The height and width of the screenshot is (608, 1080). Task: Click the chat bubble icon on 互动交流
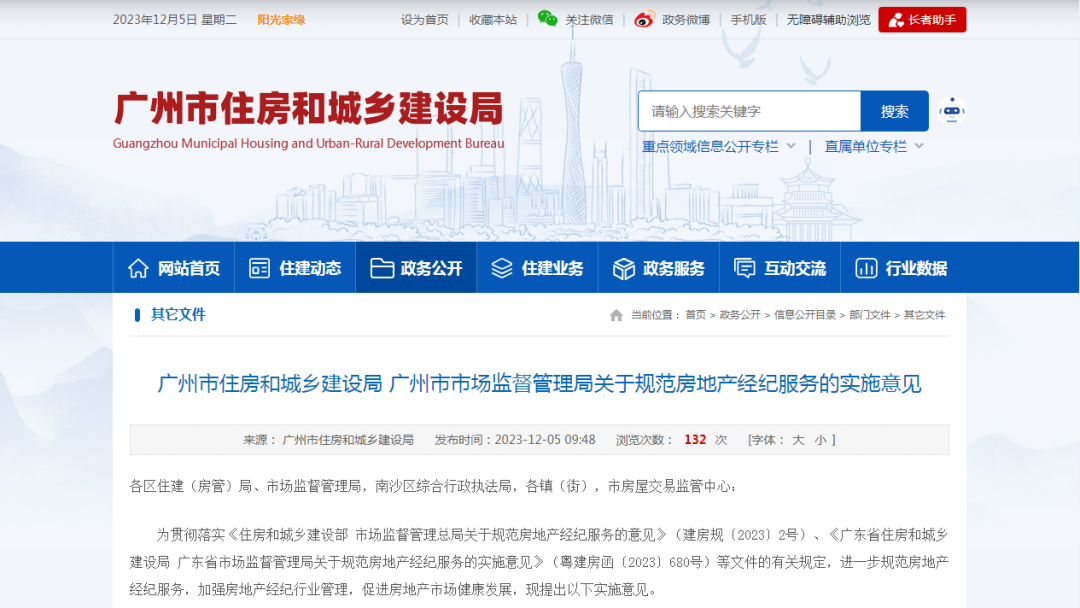click(x=744, y=267)
